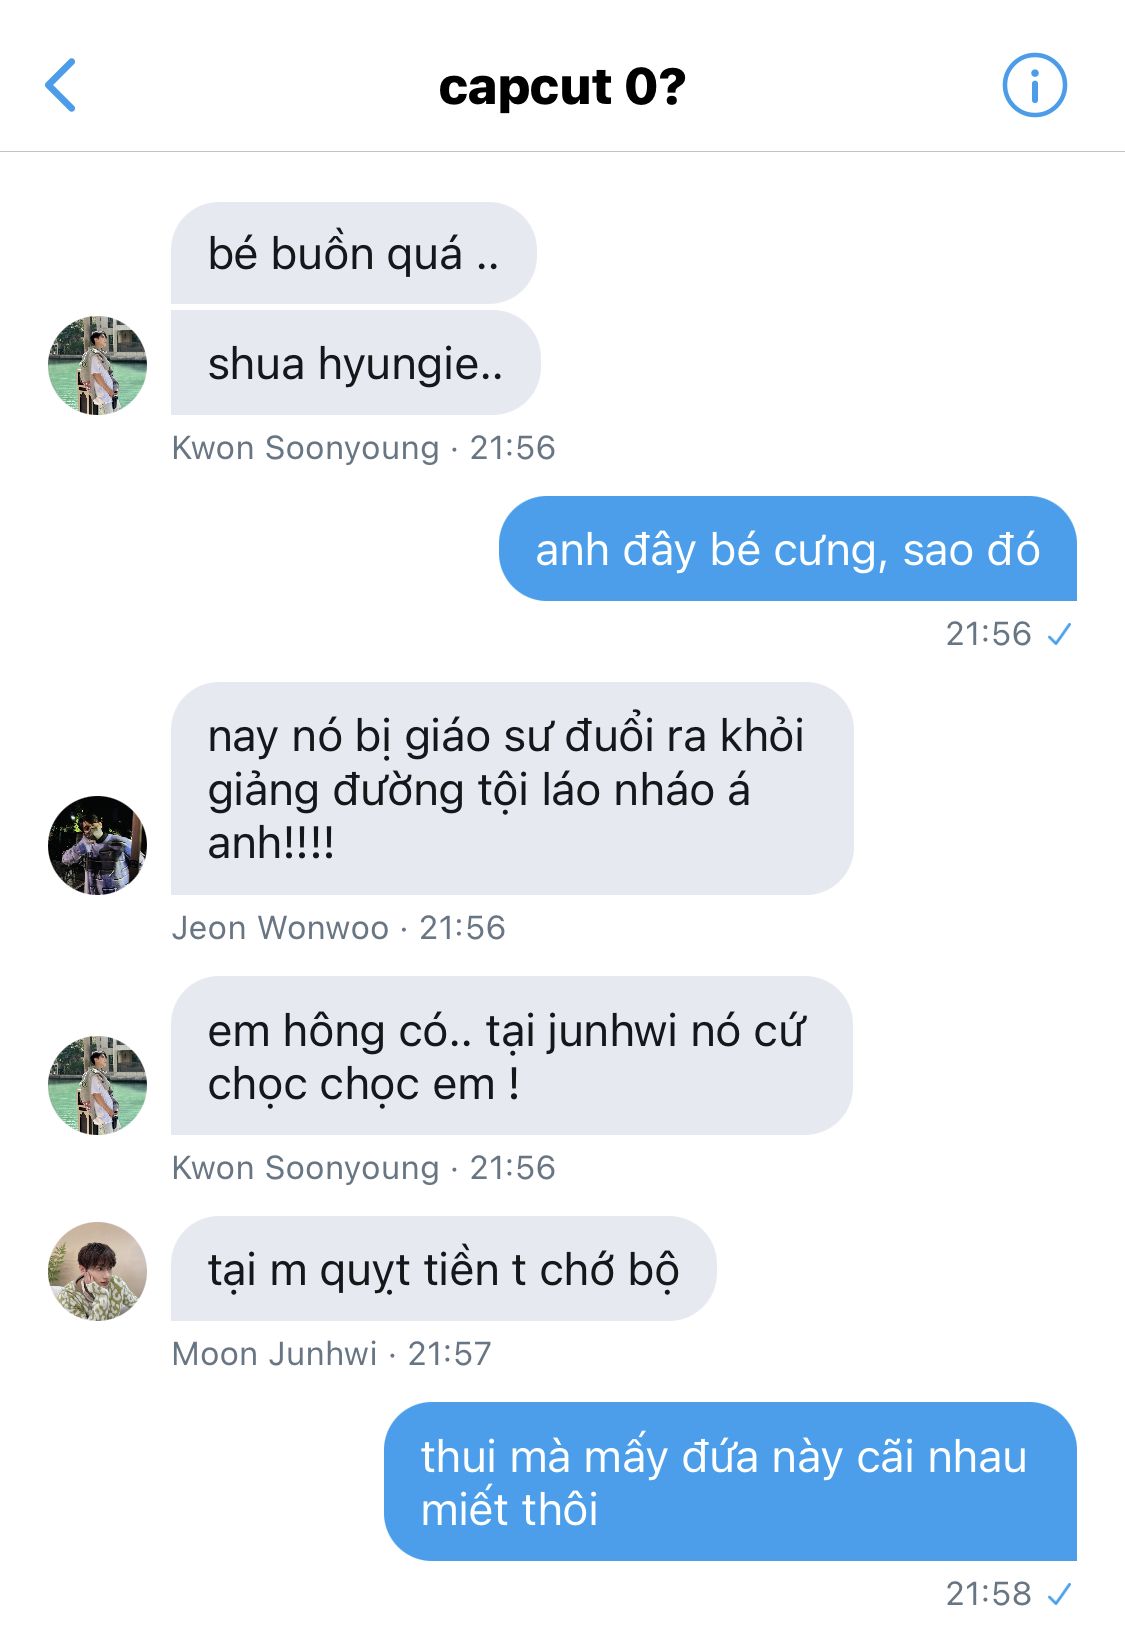Select the 'shua hyungie..' message bubble

point(356,363)
